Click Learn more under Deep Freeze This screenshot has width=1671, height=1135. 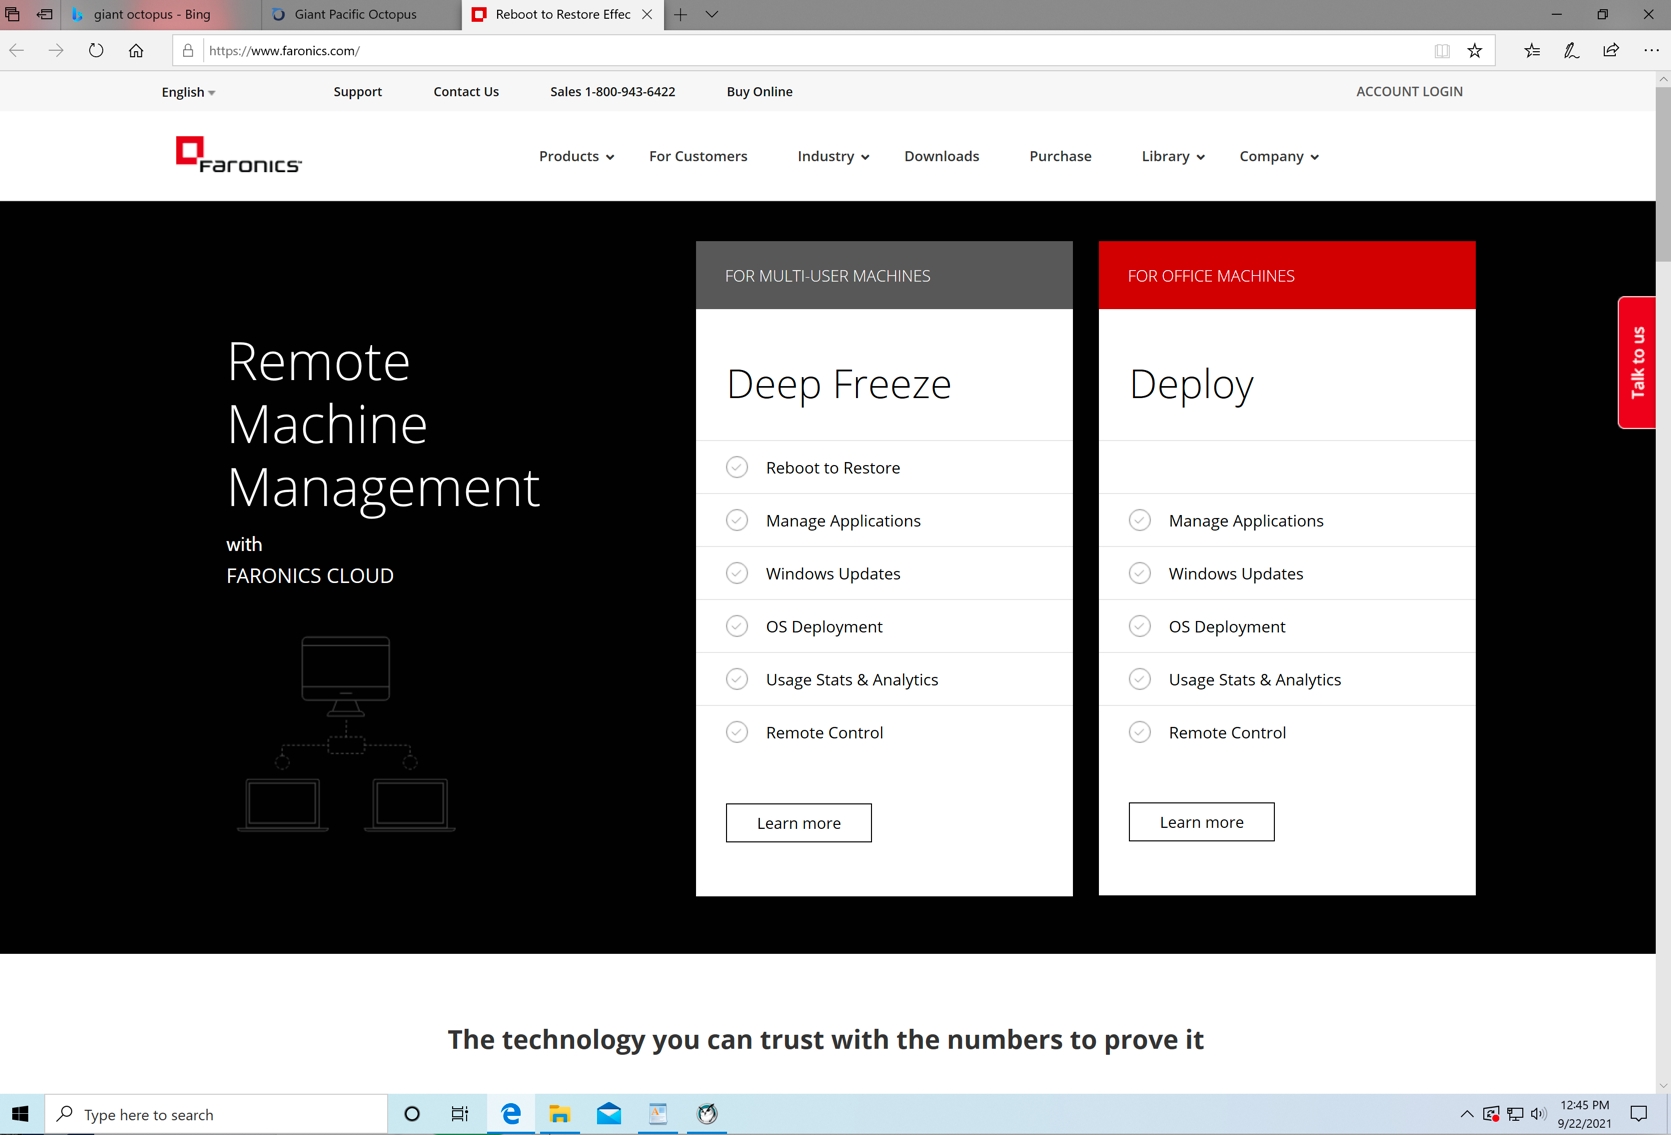coord(798,823)
